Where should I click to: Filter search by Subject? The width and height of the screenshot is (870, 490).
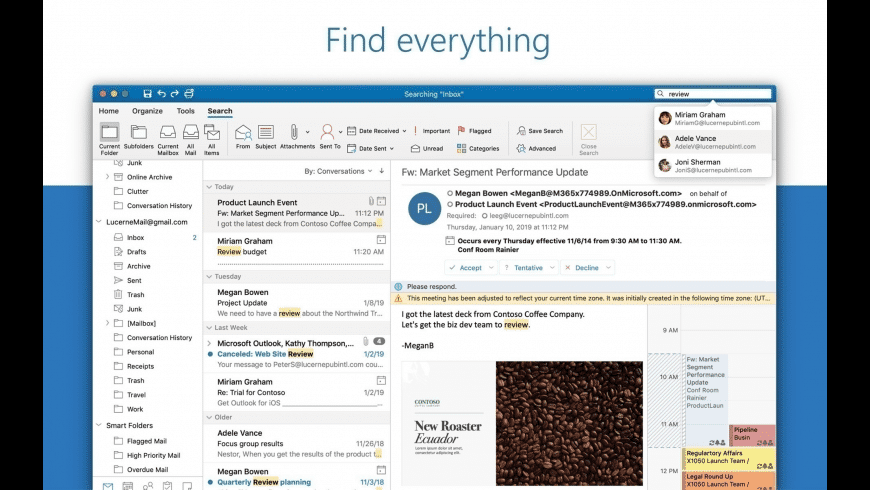coord(266,137)
